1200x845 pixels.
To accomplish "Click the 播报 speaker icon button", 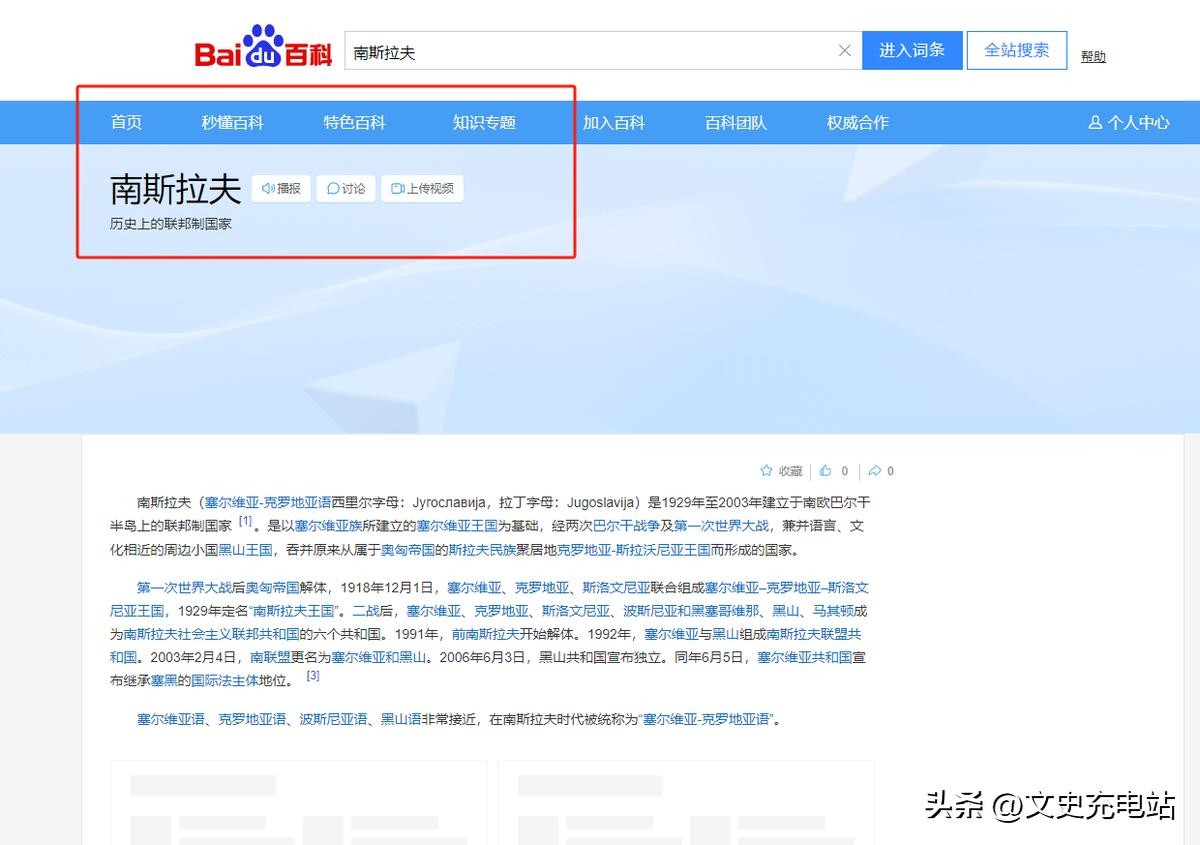I will click(x=281, y=188).
